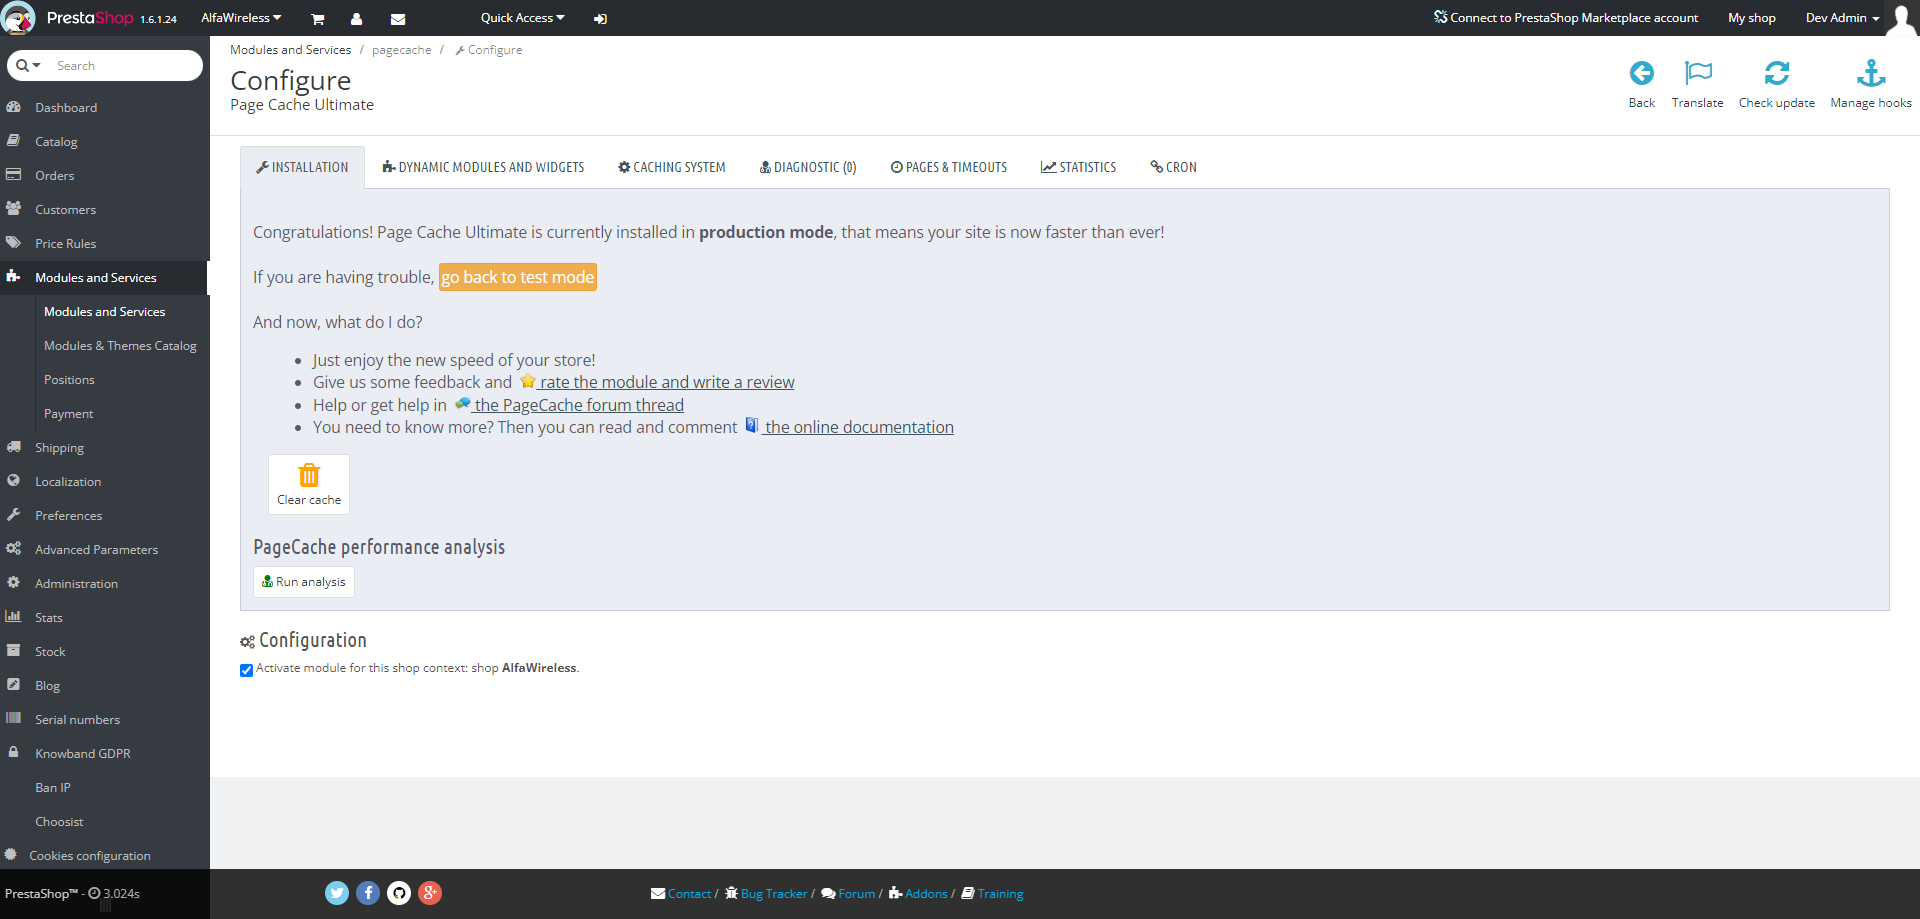Viewport: 1920px width, 919px height.
Task: Open the online documentation link
Action: click(x=849, y=427)
